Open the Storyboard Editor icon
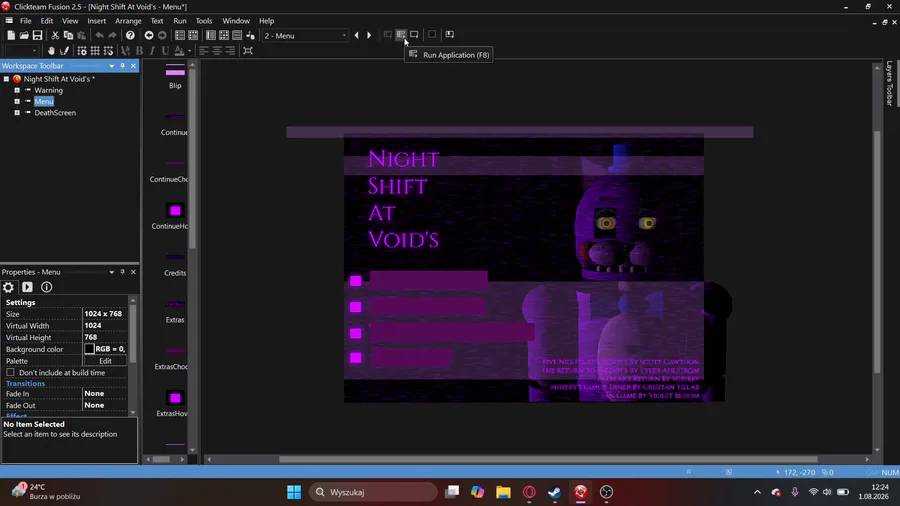Image resolution: width=900 pixels, height=506 pixels. point(180,36)
